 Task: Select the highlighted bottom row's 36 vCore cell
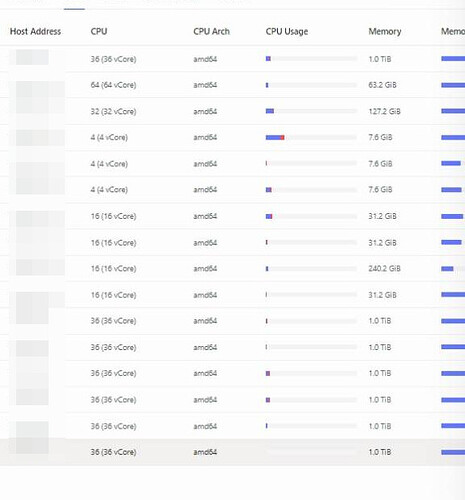coord(113,452)
